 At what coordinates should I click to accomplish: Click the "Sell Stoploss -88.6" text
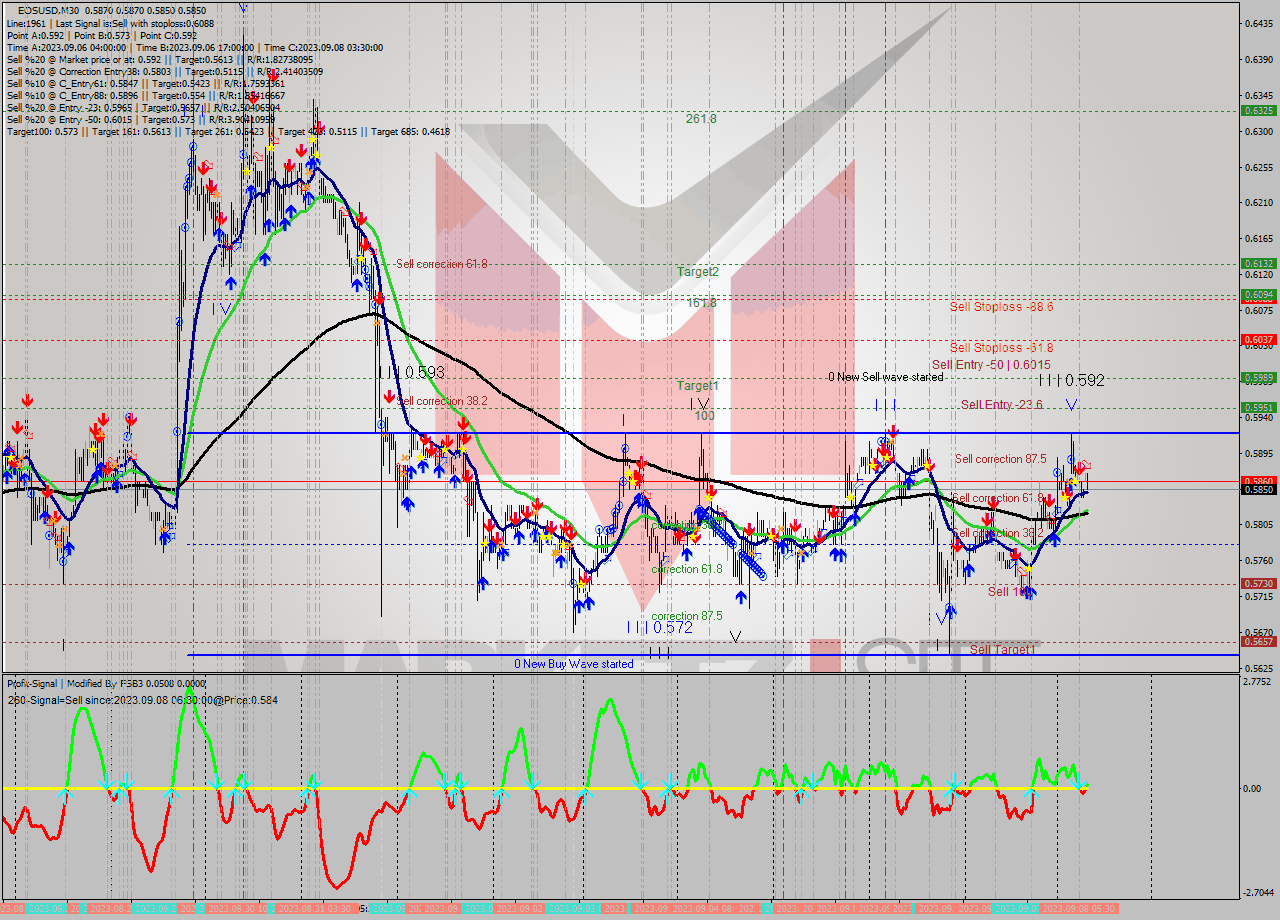point(1001,307)
